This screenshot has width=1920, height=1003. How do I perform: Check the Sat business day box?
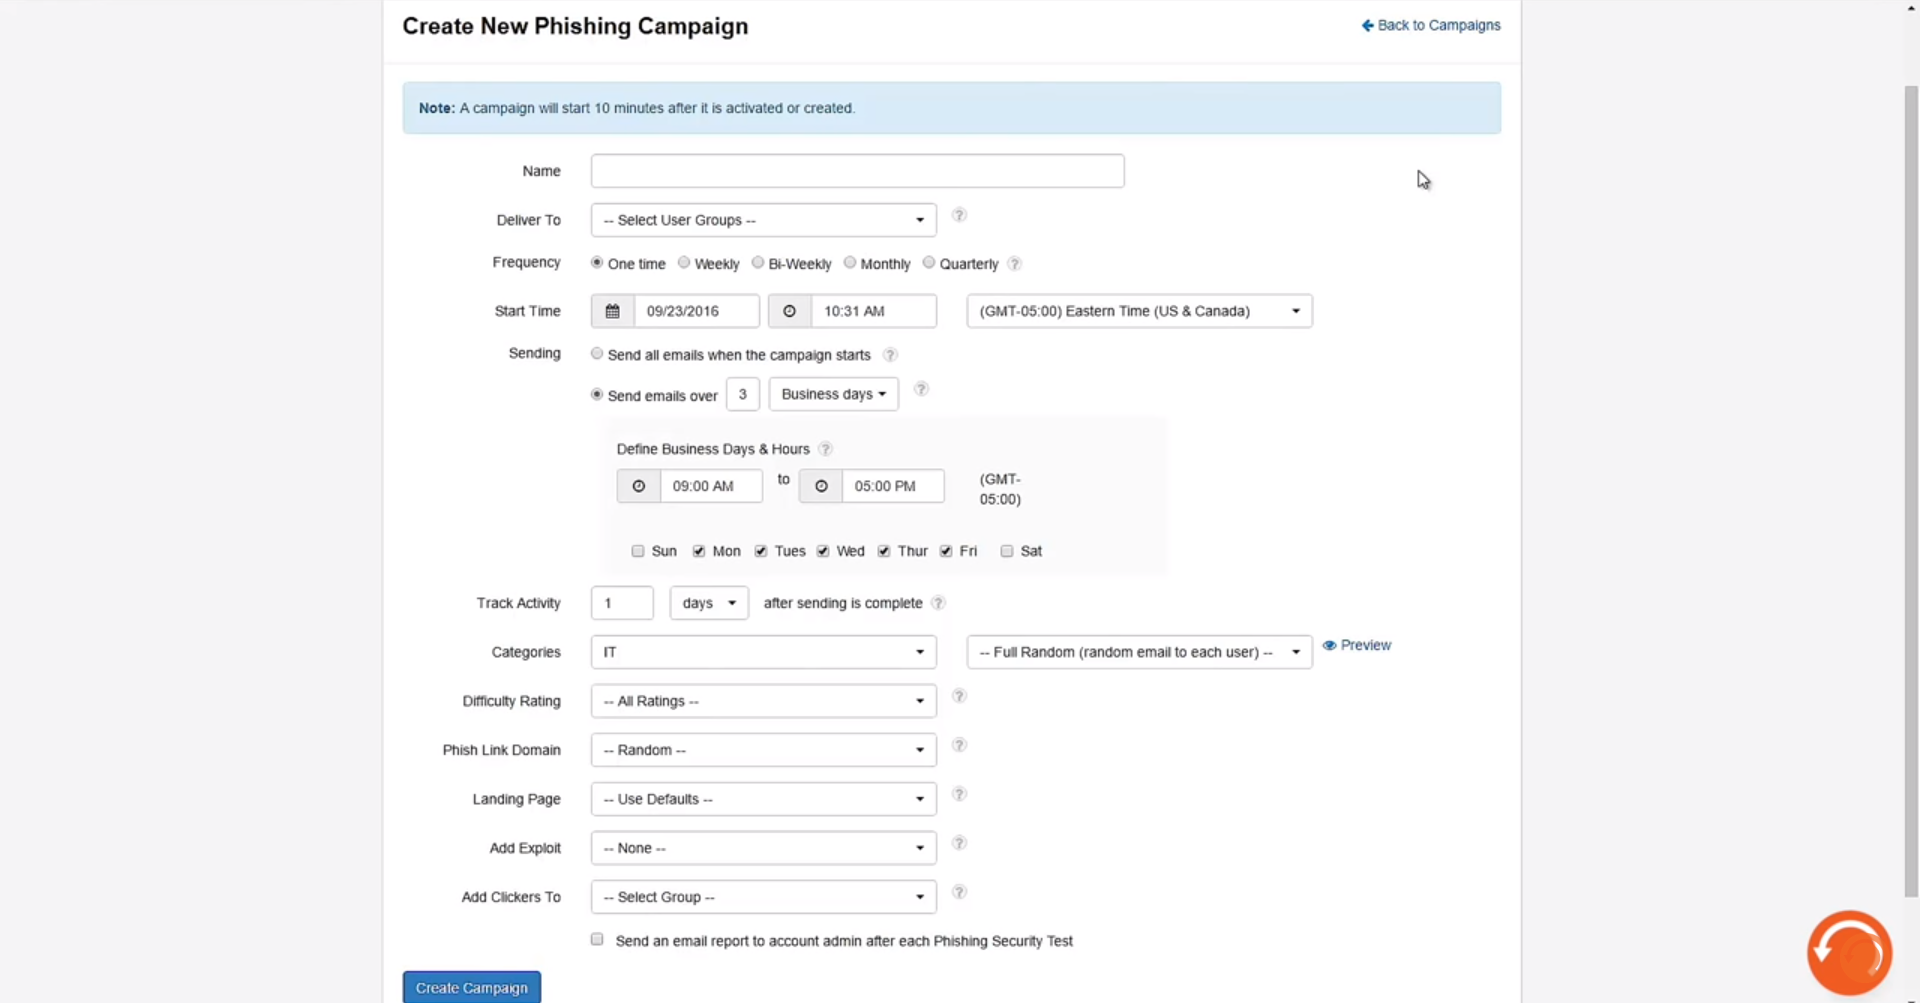[x=1007, y=551]
